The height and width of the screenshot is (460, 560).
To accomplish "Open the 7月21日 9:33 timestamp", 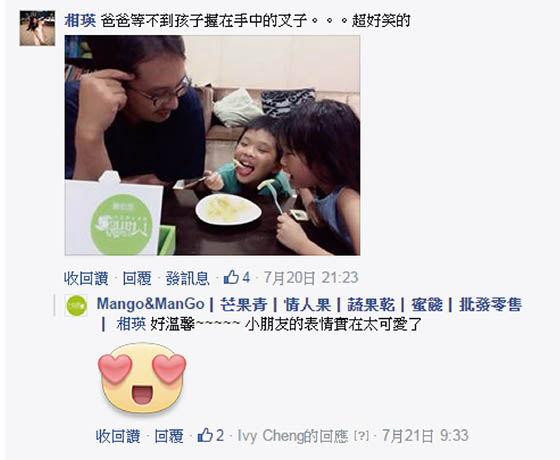I will (425, 436).
